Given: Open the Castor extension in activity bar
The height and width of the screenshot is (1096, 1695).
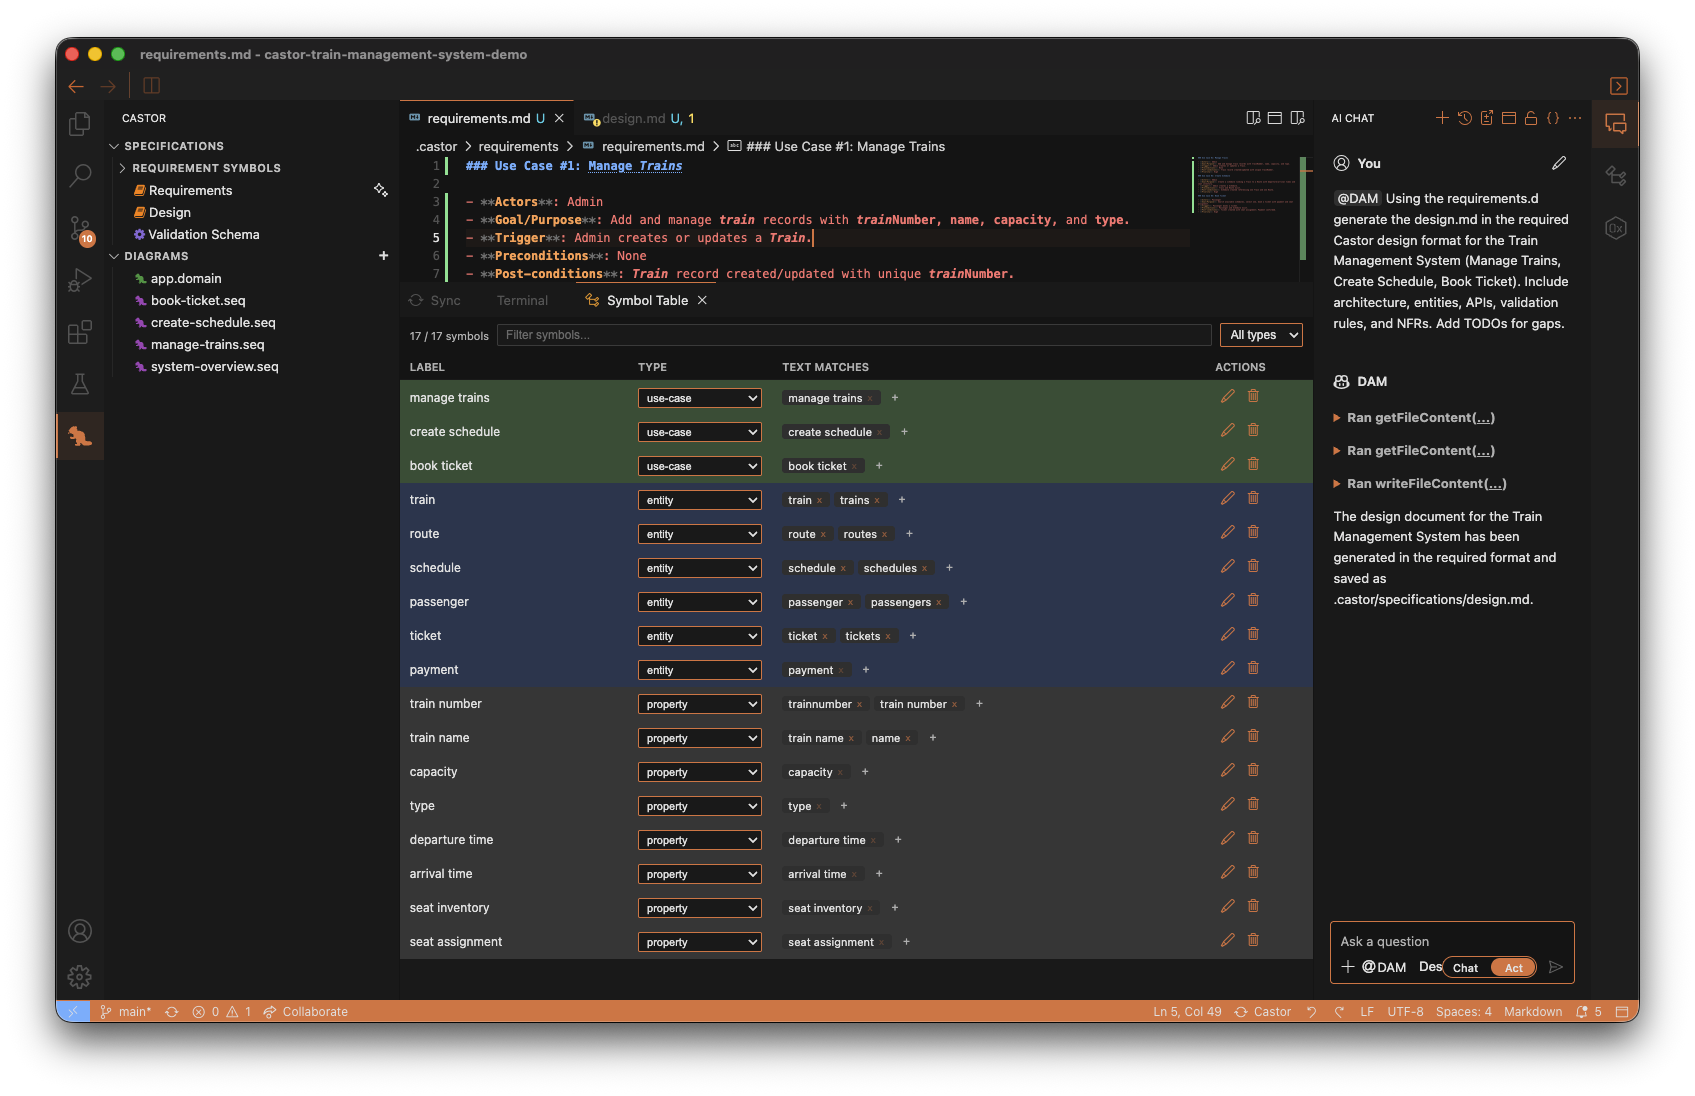Looking at the screenshot, I should (80, 436).
